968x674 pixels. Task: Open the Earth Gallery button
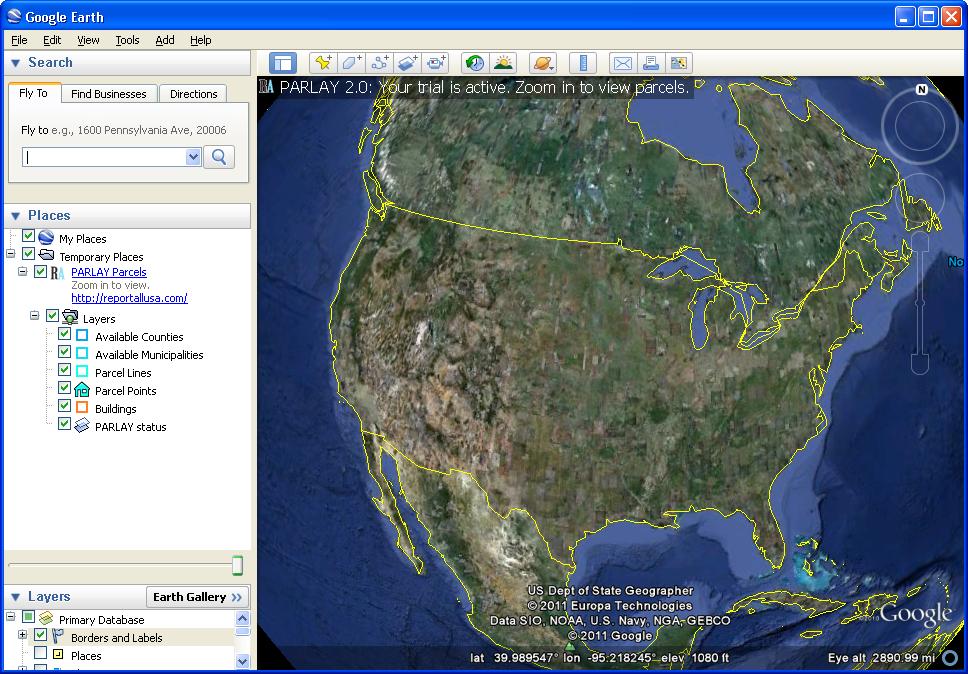click(x=198, y=597)
